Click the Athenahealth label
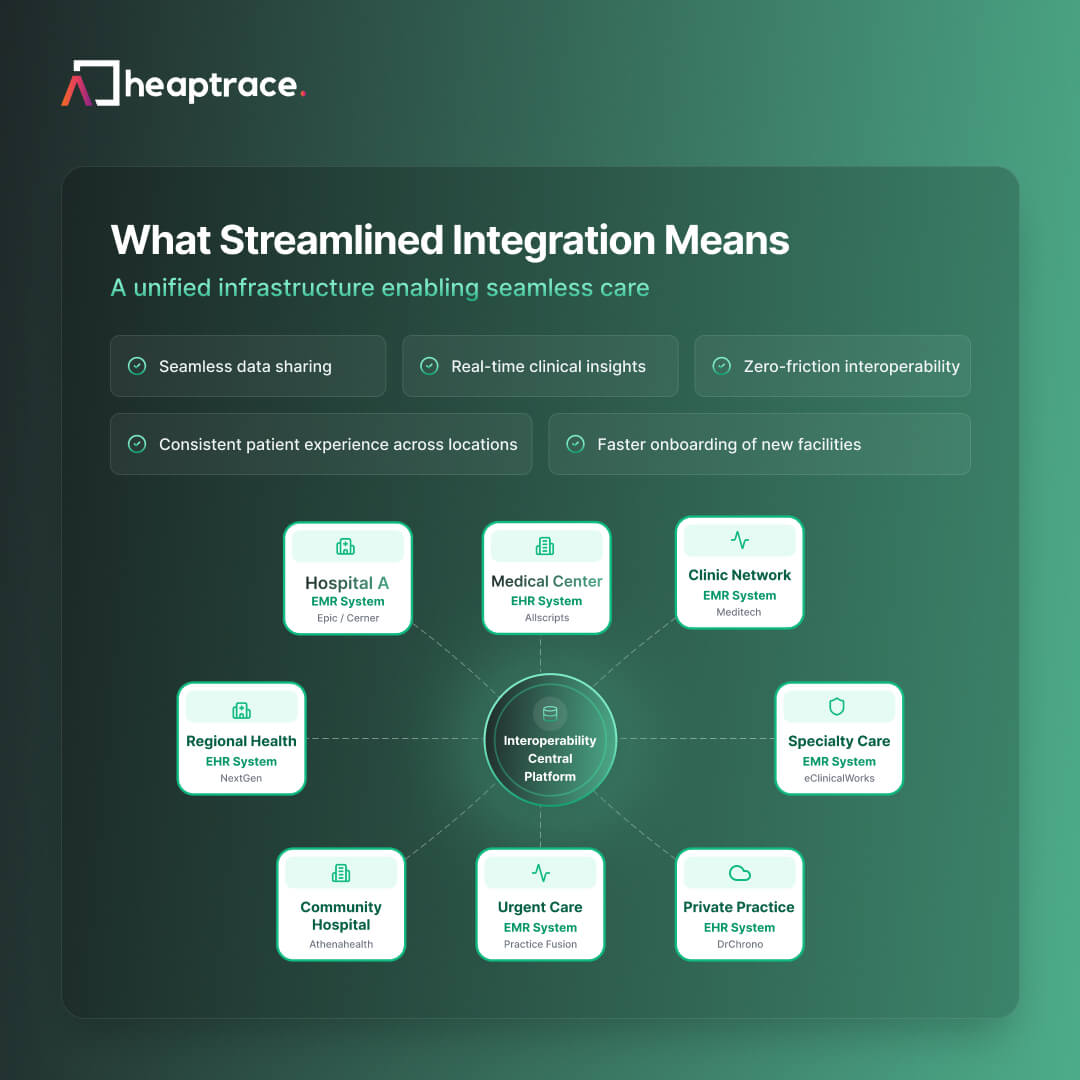Image resolution: width=1080 pixels, height=1080 pixels. tap(341, 944)
